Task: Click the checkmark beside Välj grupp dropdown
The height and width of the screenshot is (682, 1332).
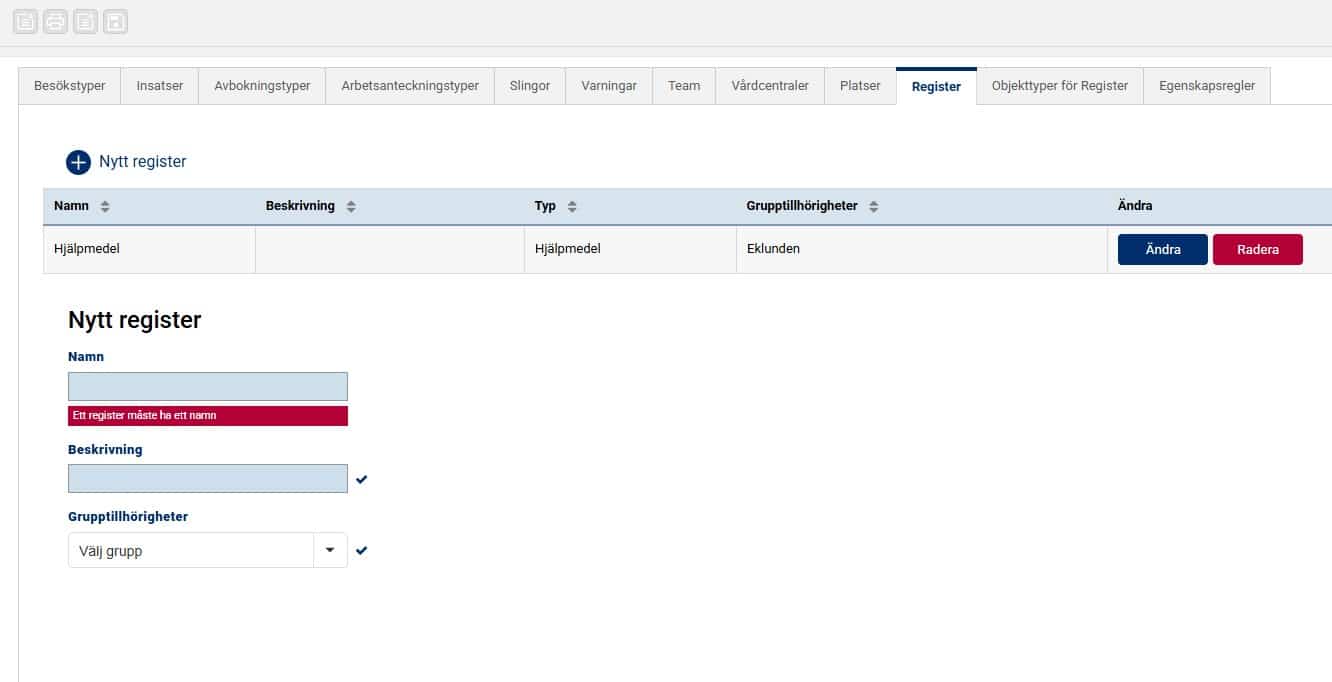Action: (x=361, y=550)
